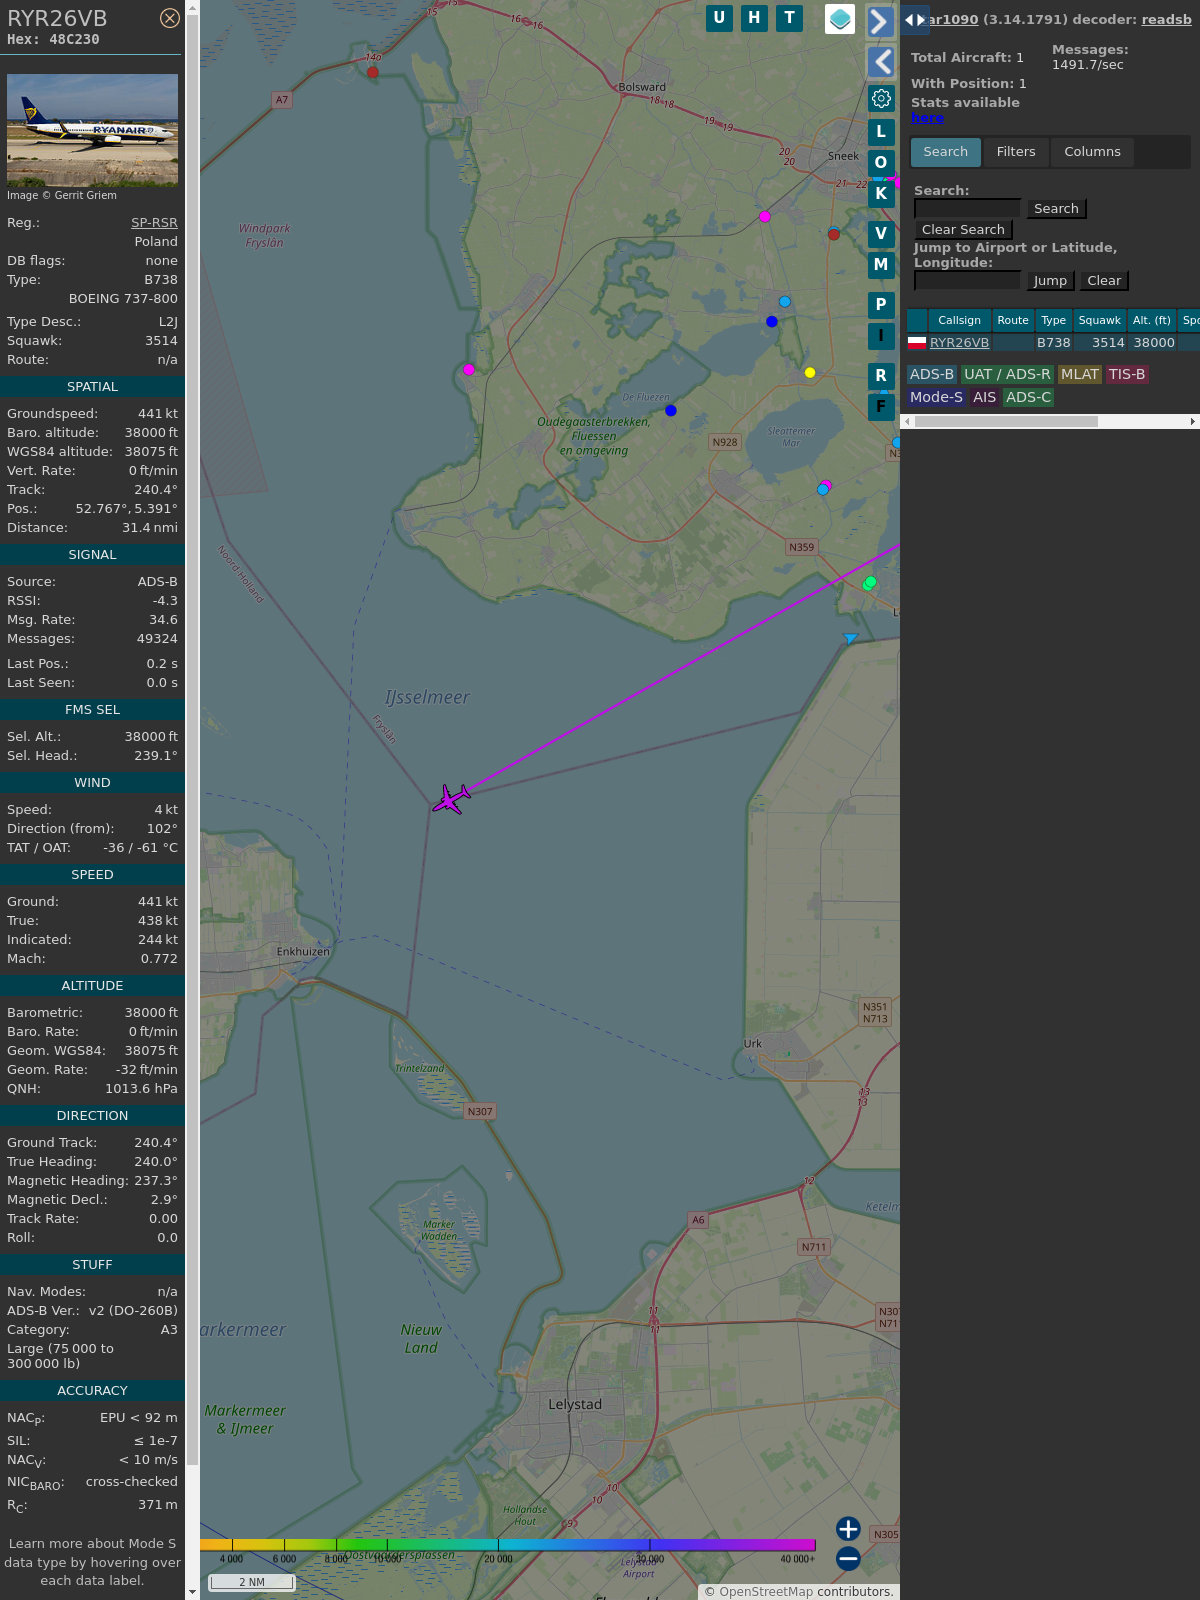This screenshot has width=1200, height=1600.
Task: Close the RYR26VB aircraft info panel
Action: coord(170,18)
